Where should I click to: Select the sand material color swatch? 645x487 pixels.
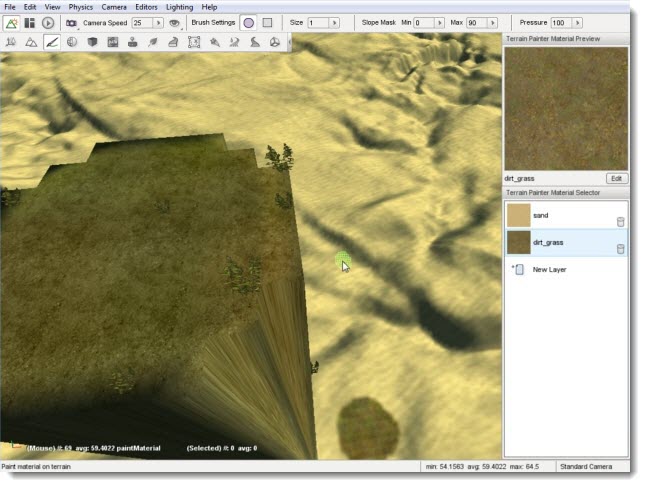pyautogui.click(x=519, y=215)
